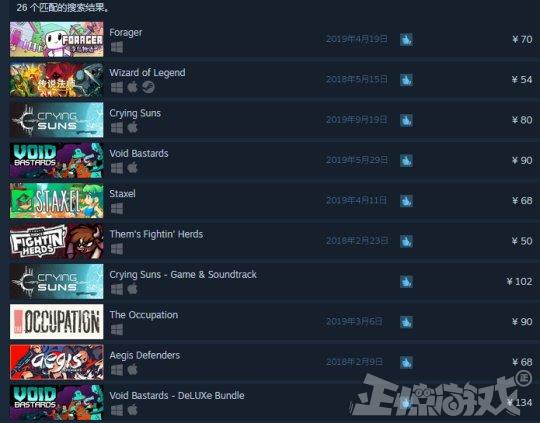Image resolution: width=540 pixels, height=423 pixels.
Task: Open the Forager game thumbnail
Action: point(56,39)
